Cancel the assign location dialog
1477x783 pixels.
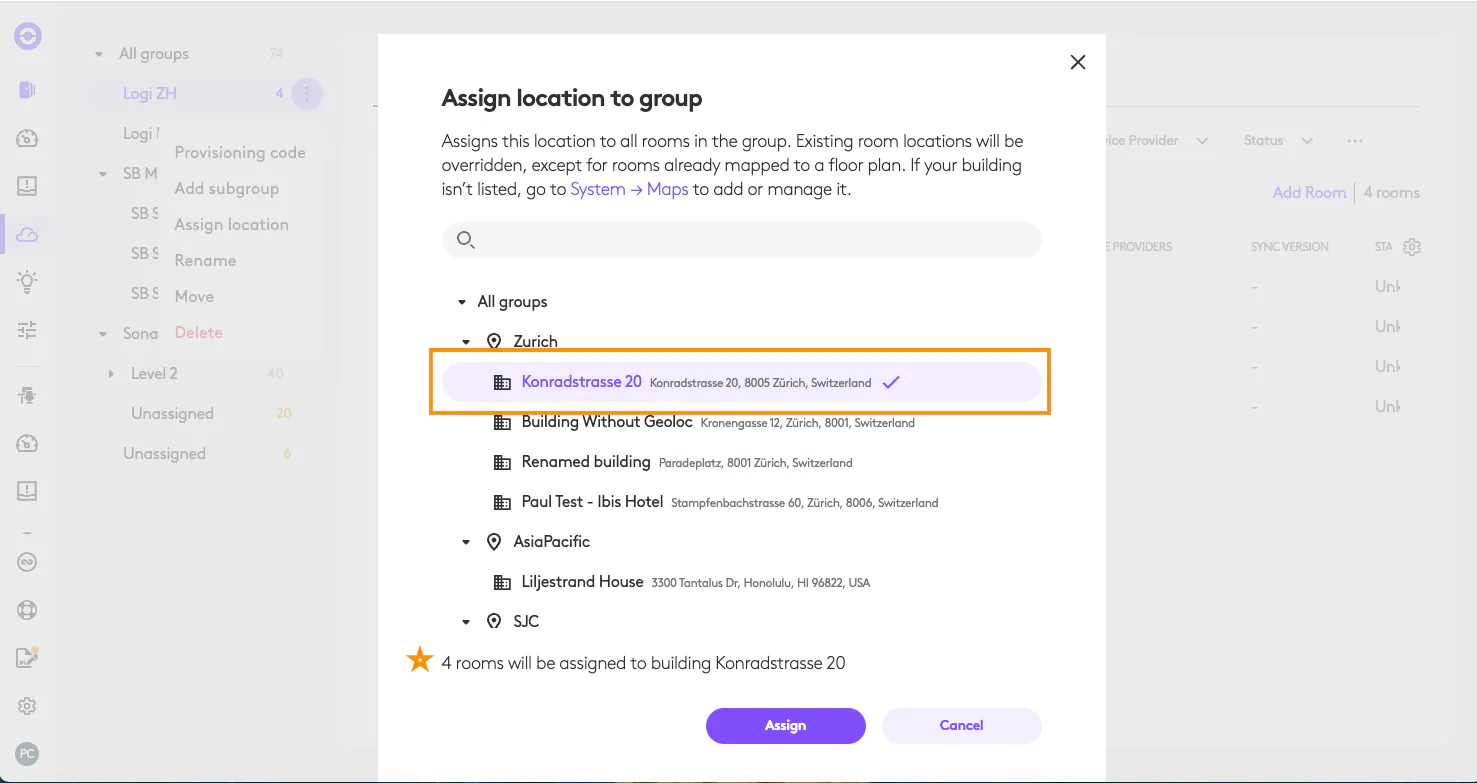coord(961,726)
